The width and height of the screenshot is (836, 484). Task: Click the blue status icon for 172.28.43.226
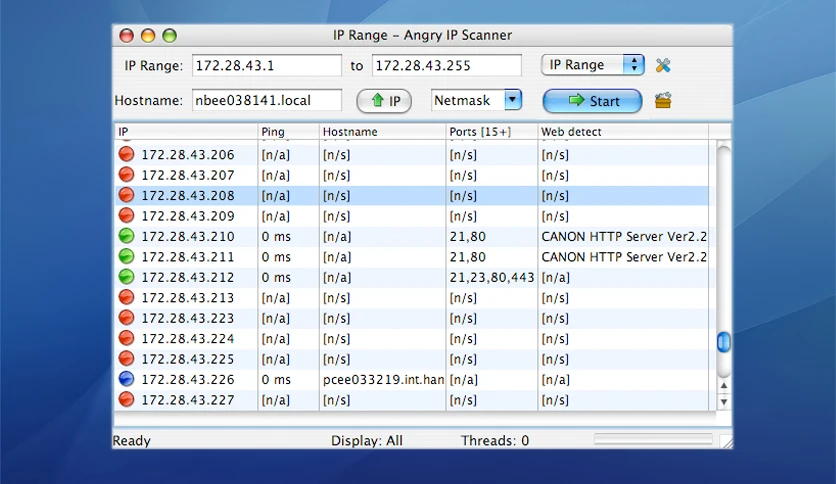[126, 379]
